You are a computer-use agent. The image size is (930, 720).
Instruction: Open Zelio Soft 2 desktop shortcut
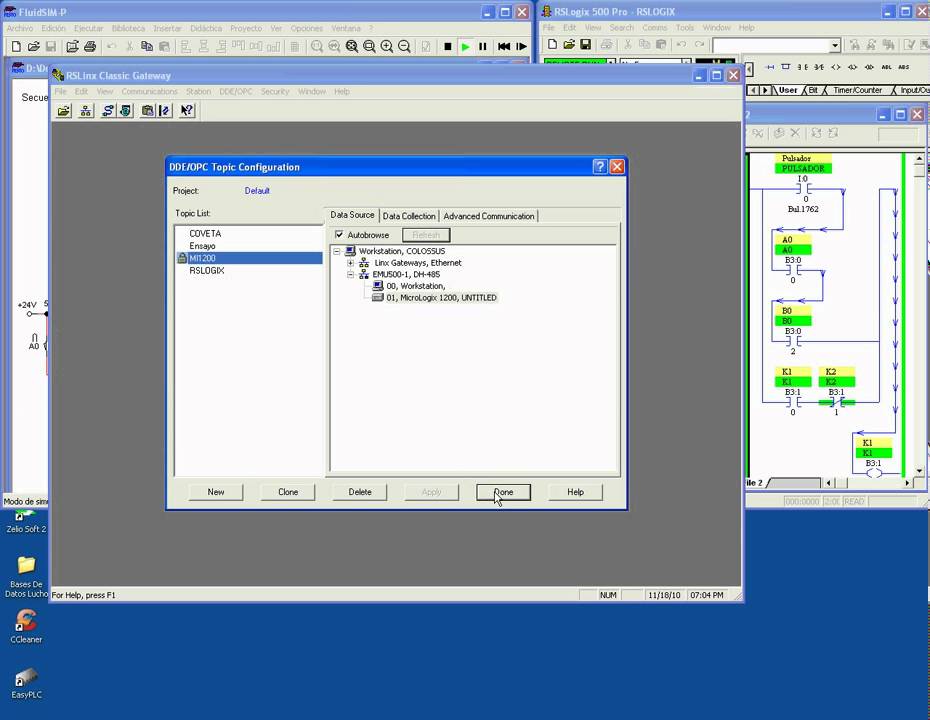[26, 523]
